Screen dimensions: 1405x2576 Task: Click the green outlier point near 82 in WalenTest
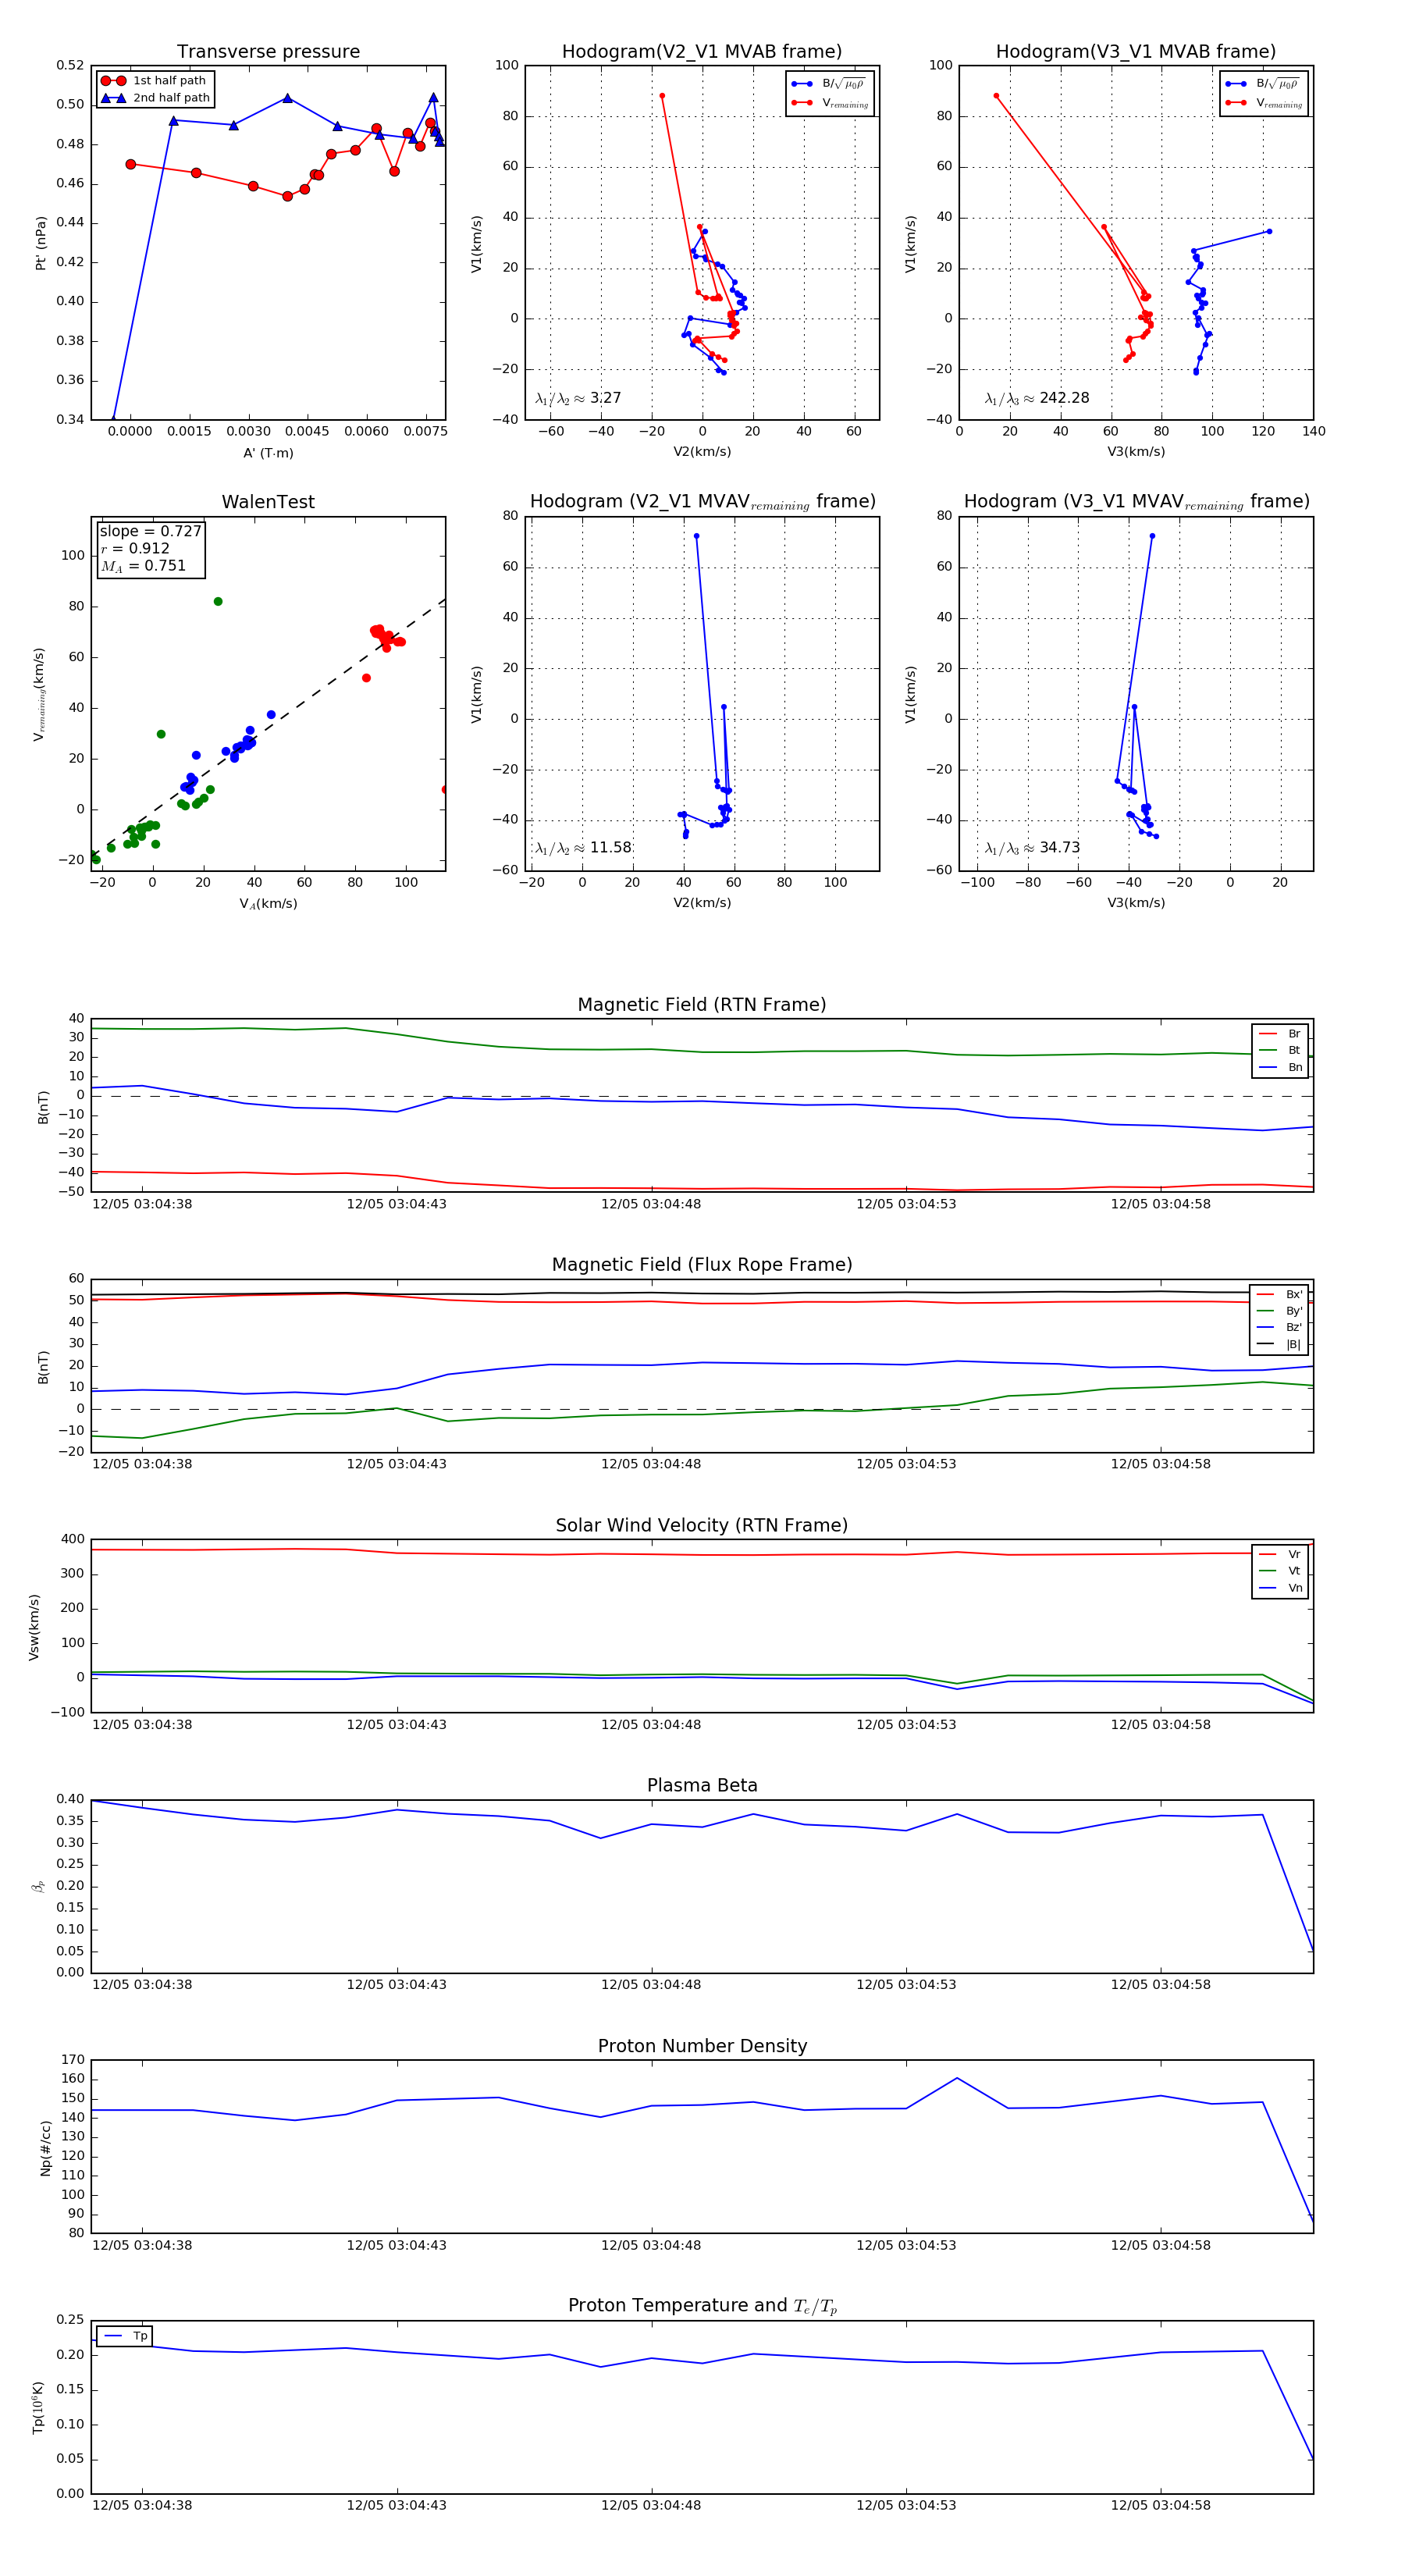[x=218, y=602]
